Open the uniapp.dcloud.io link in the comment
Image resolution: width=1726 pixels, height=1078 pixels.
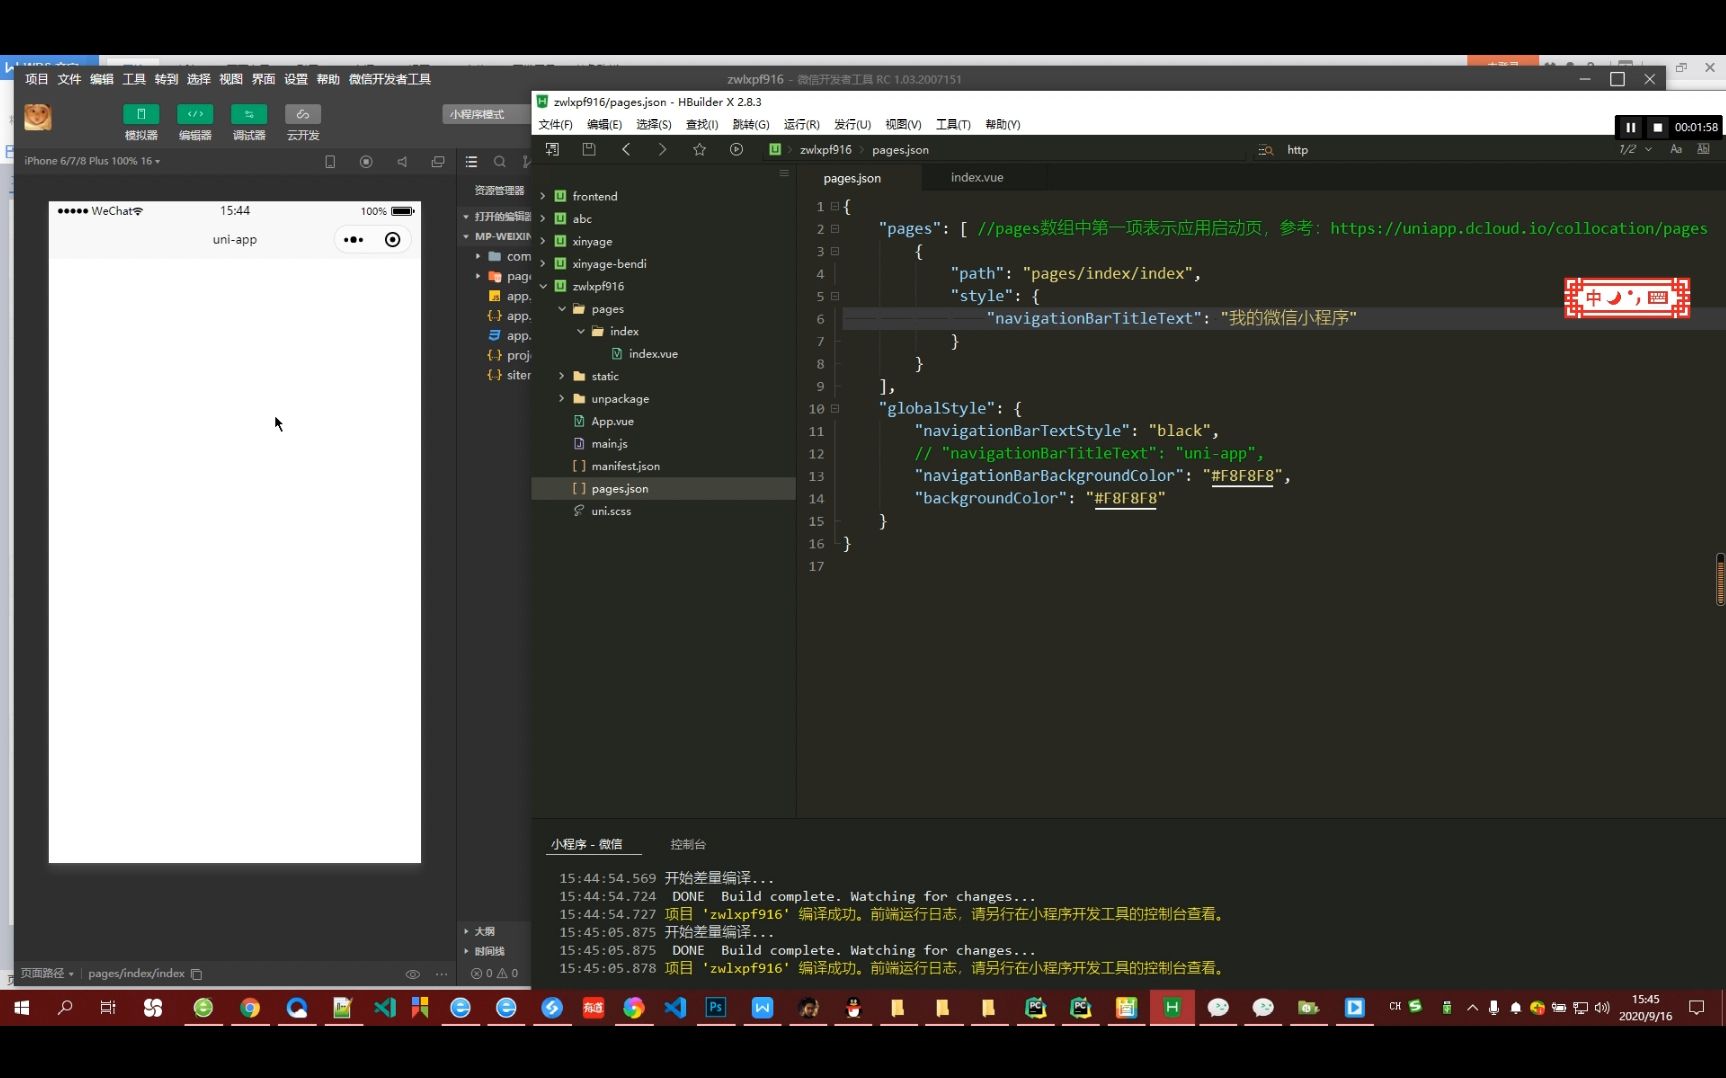(1518, 229)
